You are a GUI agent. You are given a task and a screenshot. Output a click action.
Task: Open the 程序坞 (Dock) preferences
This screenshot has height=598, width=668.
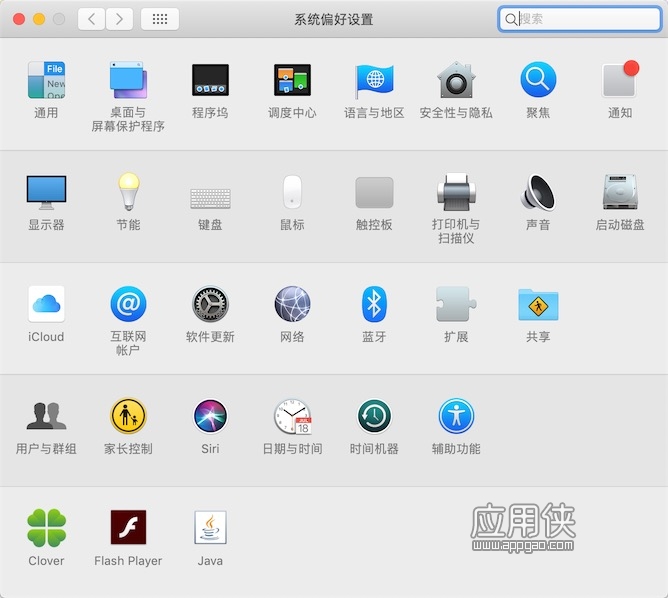(210, 80)
